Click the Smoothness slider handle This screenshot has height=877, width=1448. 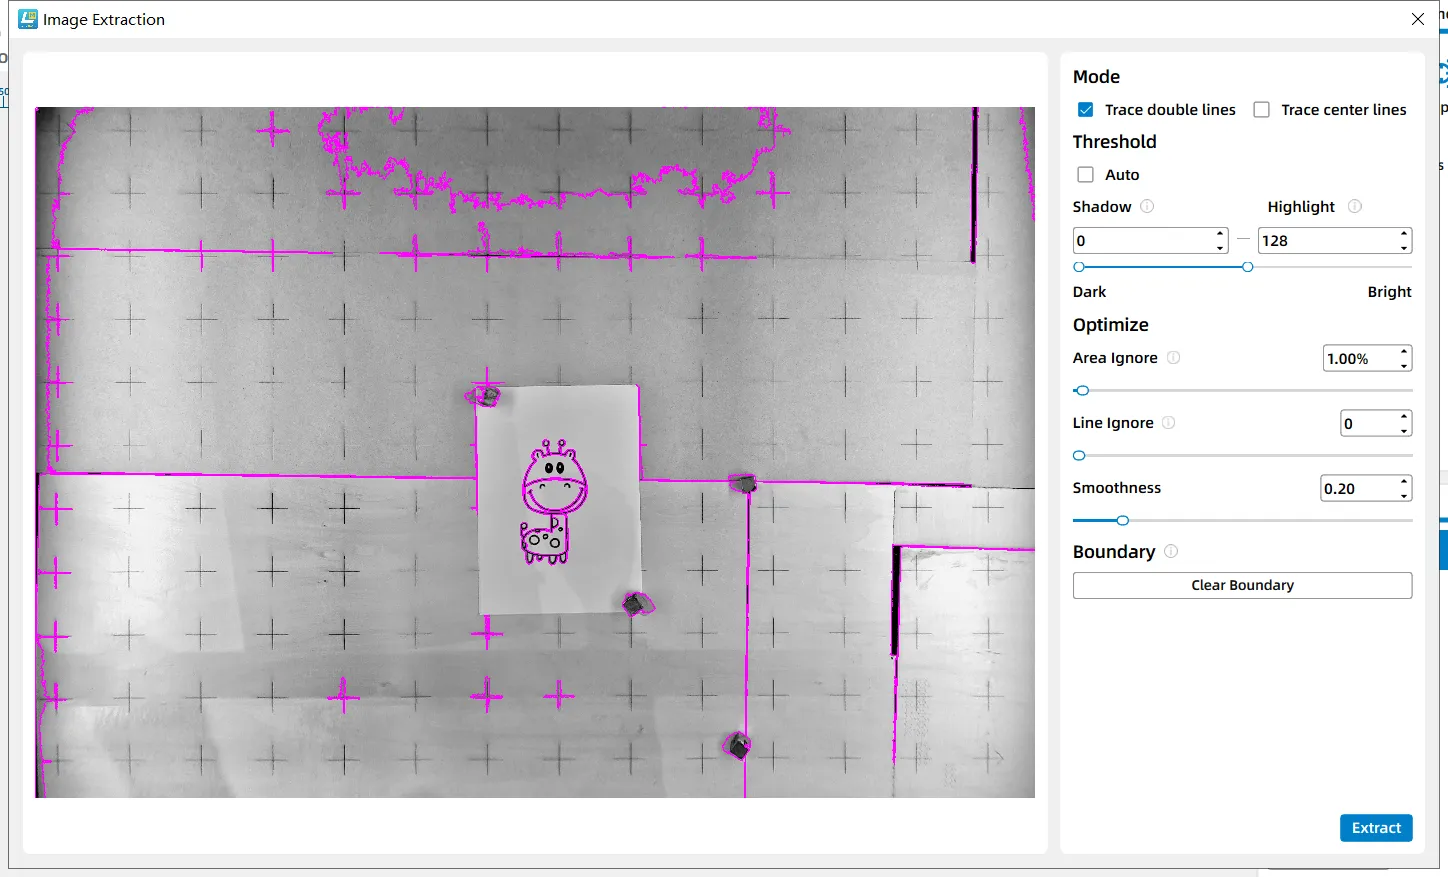point(1122,520)
